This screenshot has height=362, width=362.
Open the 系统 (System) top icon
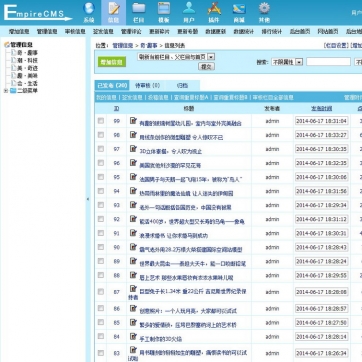(x=89, y=13)
